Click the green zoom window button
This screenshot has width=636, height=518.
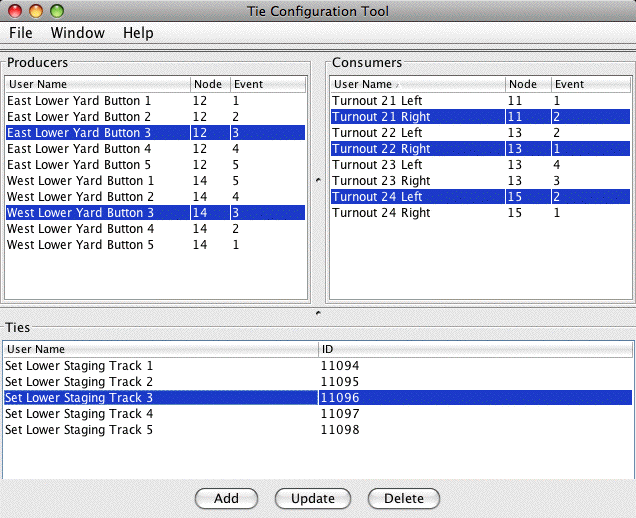pos(57,11)
